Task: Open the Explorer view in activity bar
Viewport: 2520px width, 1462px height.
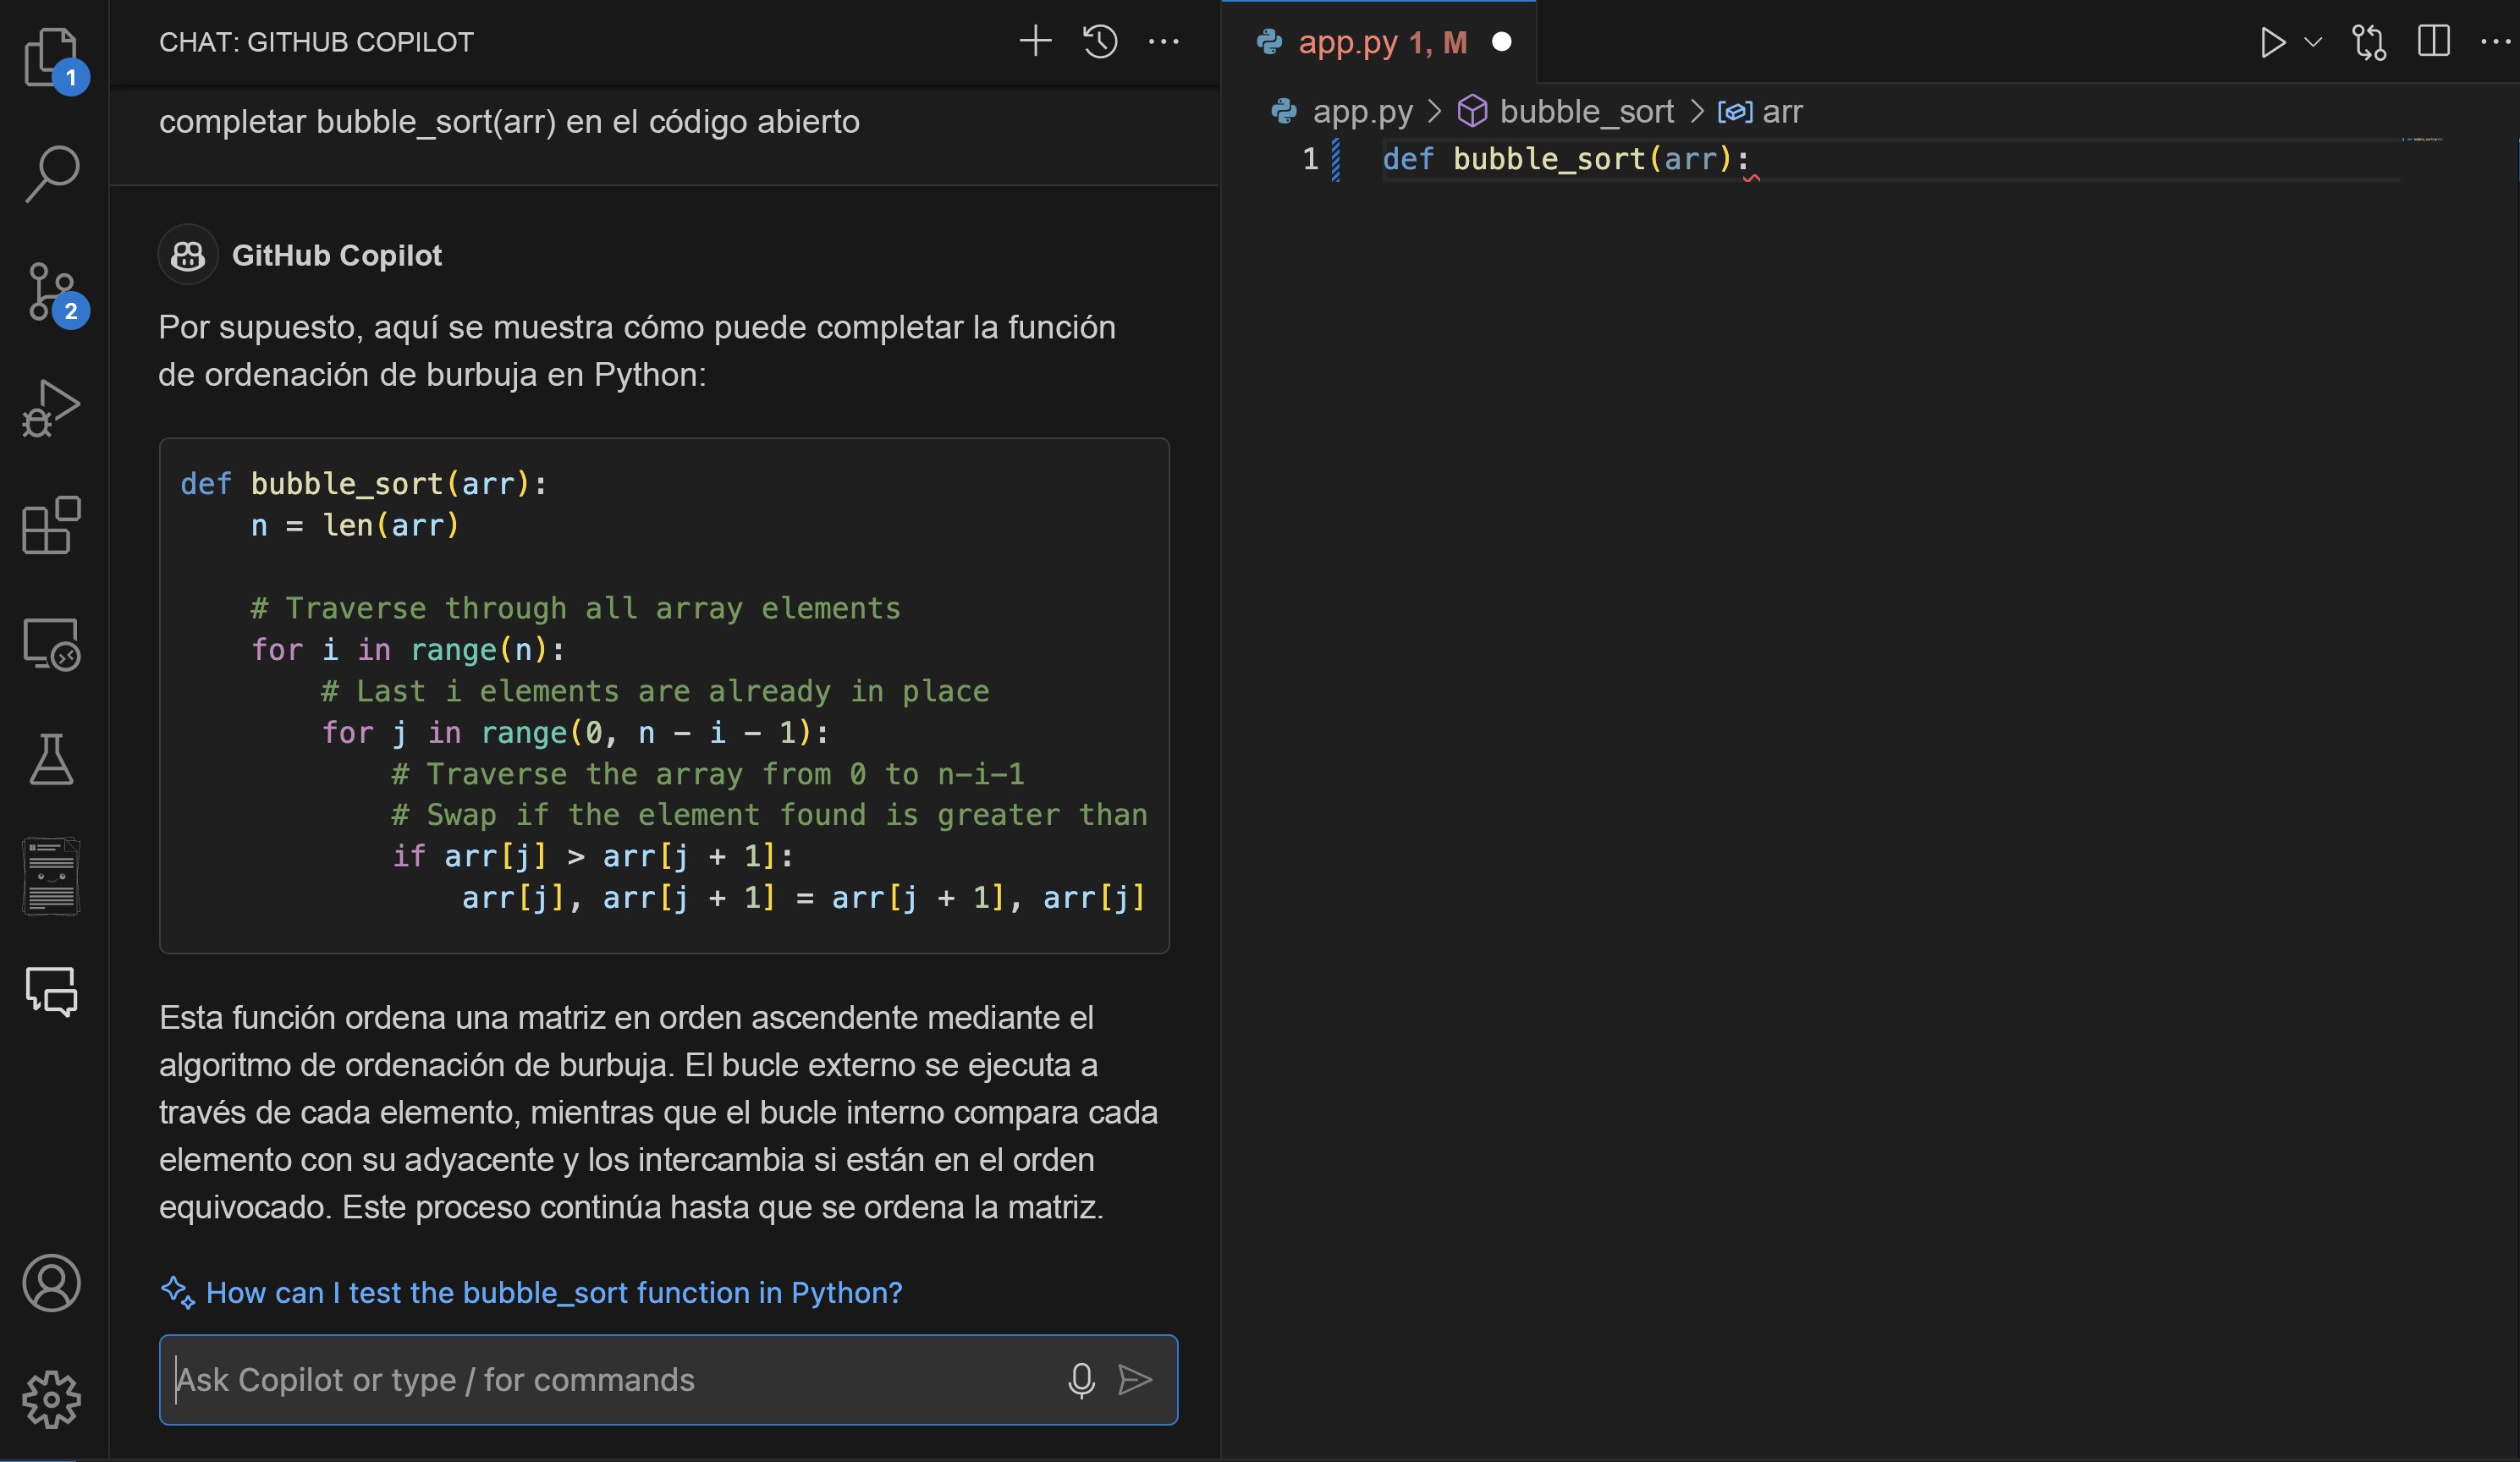Action: point(51,57)
